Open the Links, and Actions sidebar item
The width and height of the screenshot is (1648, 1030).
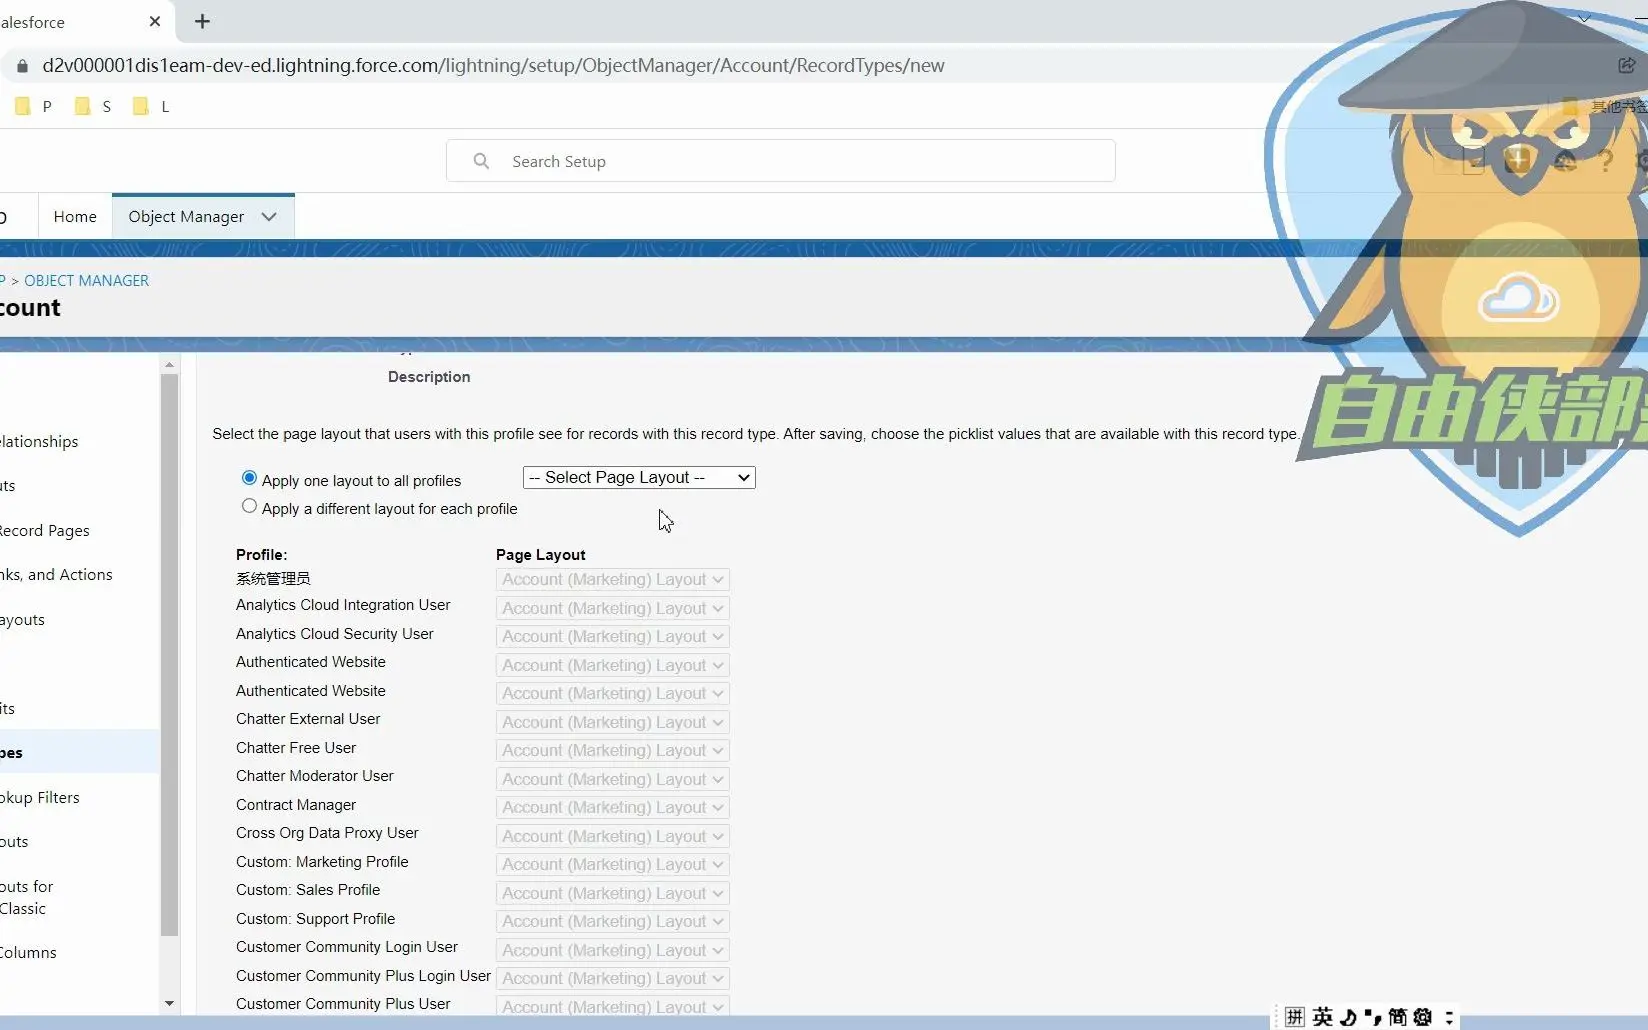(x=56, y=575)
